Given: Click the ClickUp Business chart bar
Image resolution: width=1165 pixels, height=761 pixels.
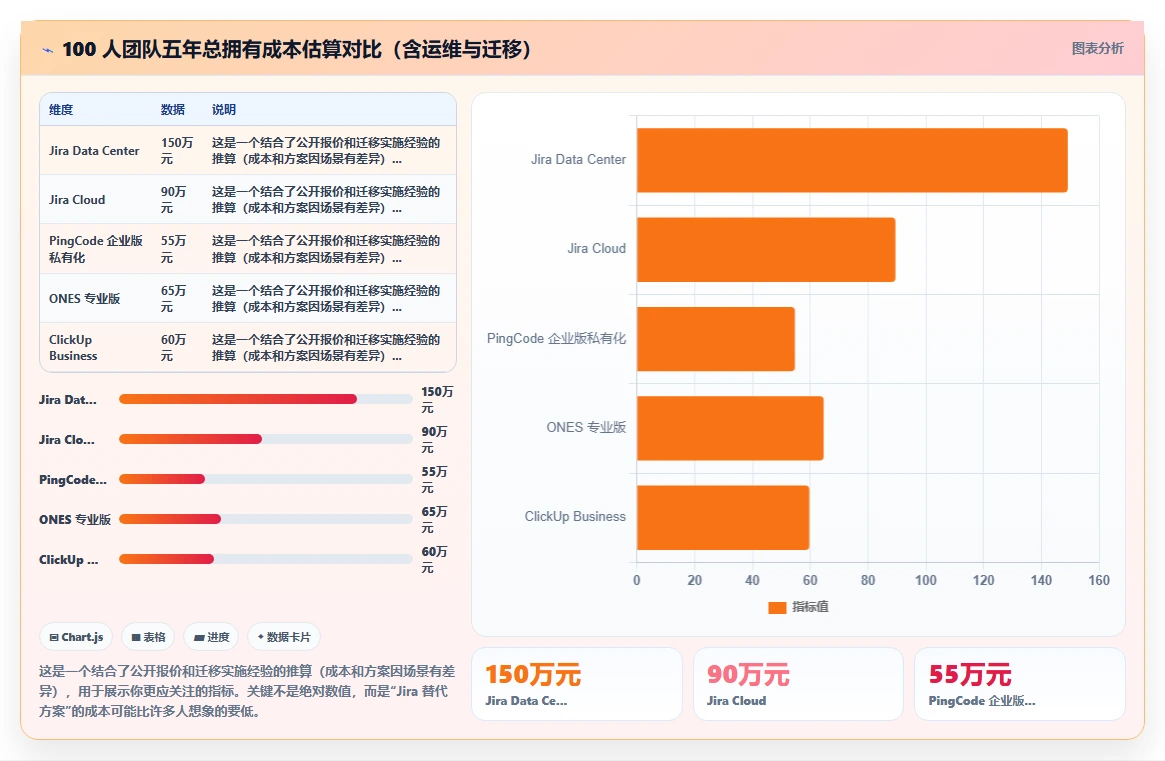Looking at the screenshot, I should [723, 517].
